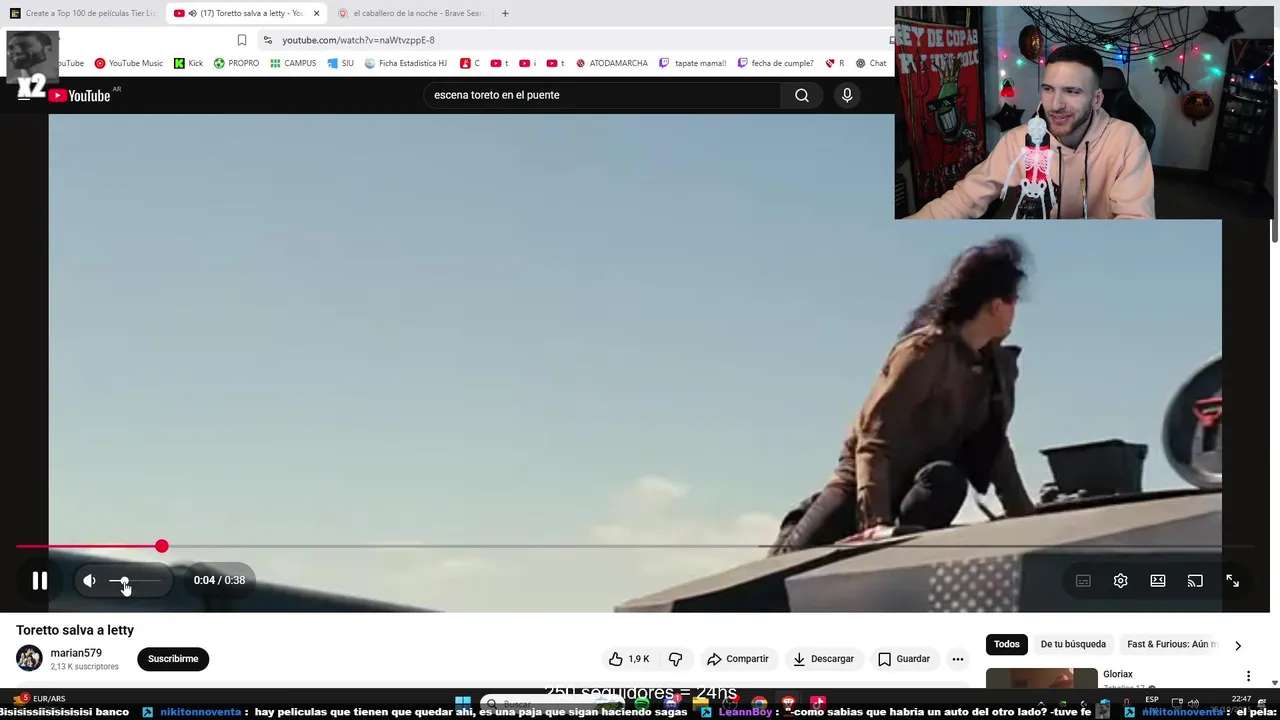Cast video to a TV
Screen dimensions: 1280x720
(1195, 581)
